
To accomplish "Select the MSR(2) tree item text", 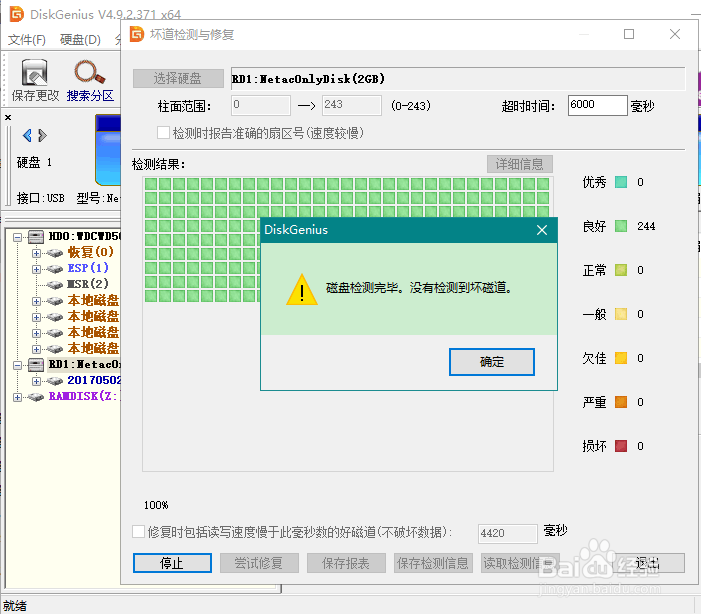I will (88, 284).
